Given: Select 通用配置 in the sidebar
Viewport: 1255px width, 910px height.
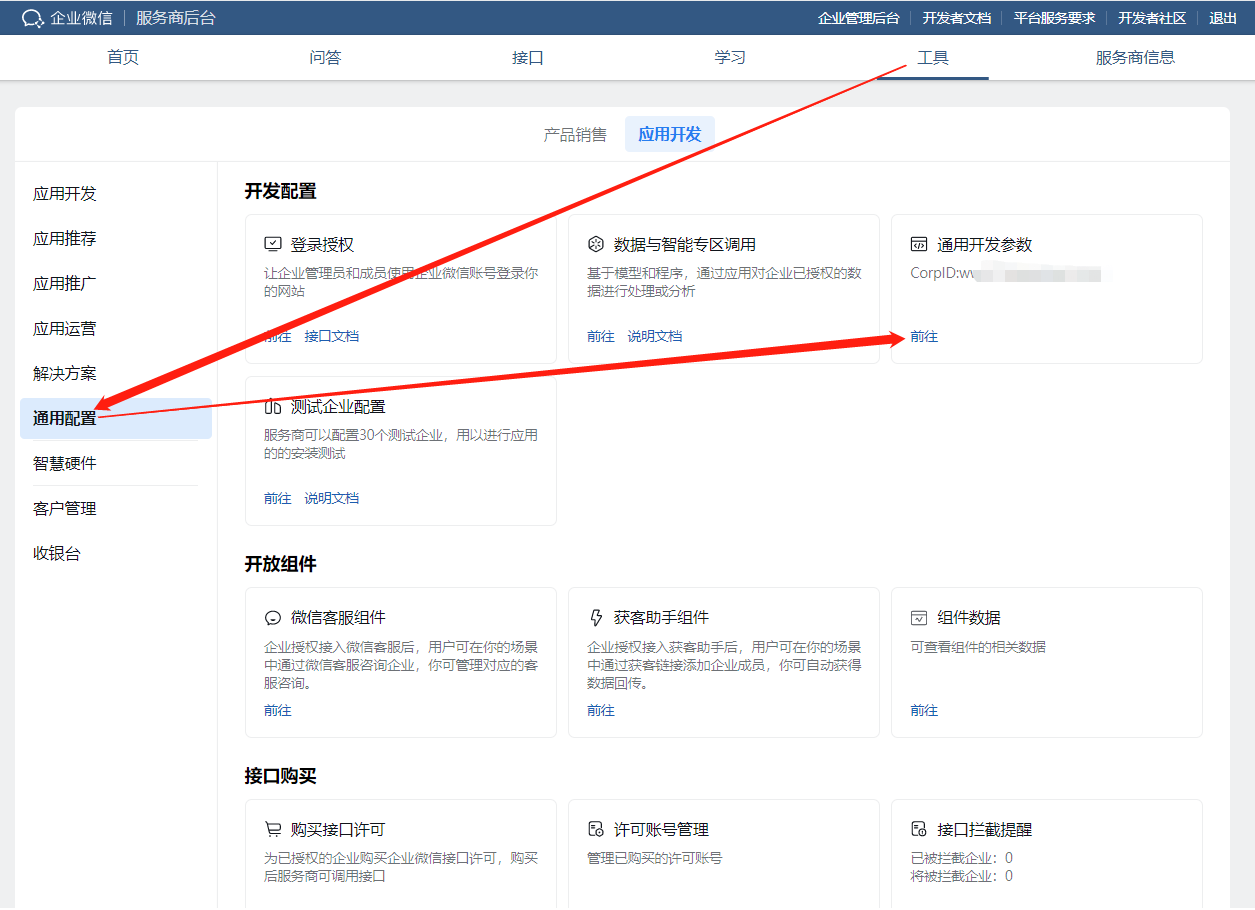Looking at the screenshot, I should click(116, 418).
